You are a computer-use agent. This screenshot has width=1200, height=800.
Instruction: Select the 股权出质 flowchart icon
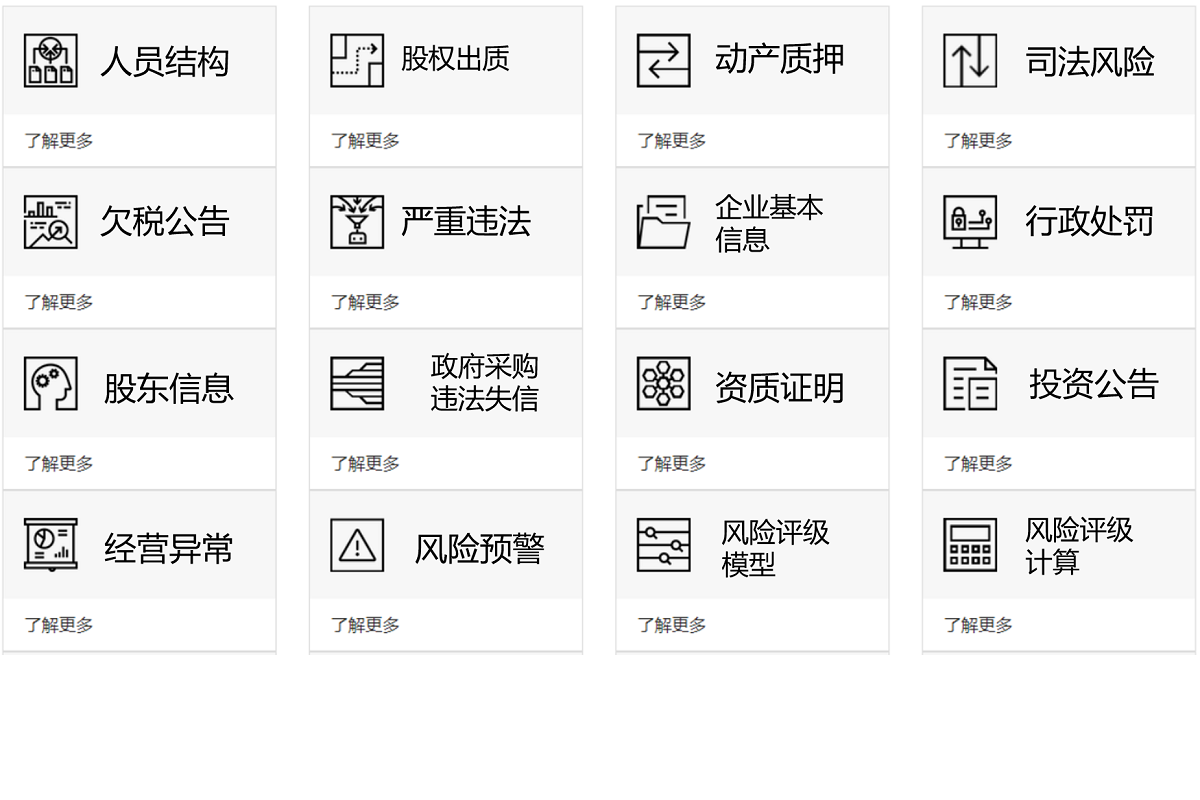356,60
